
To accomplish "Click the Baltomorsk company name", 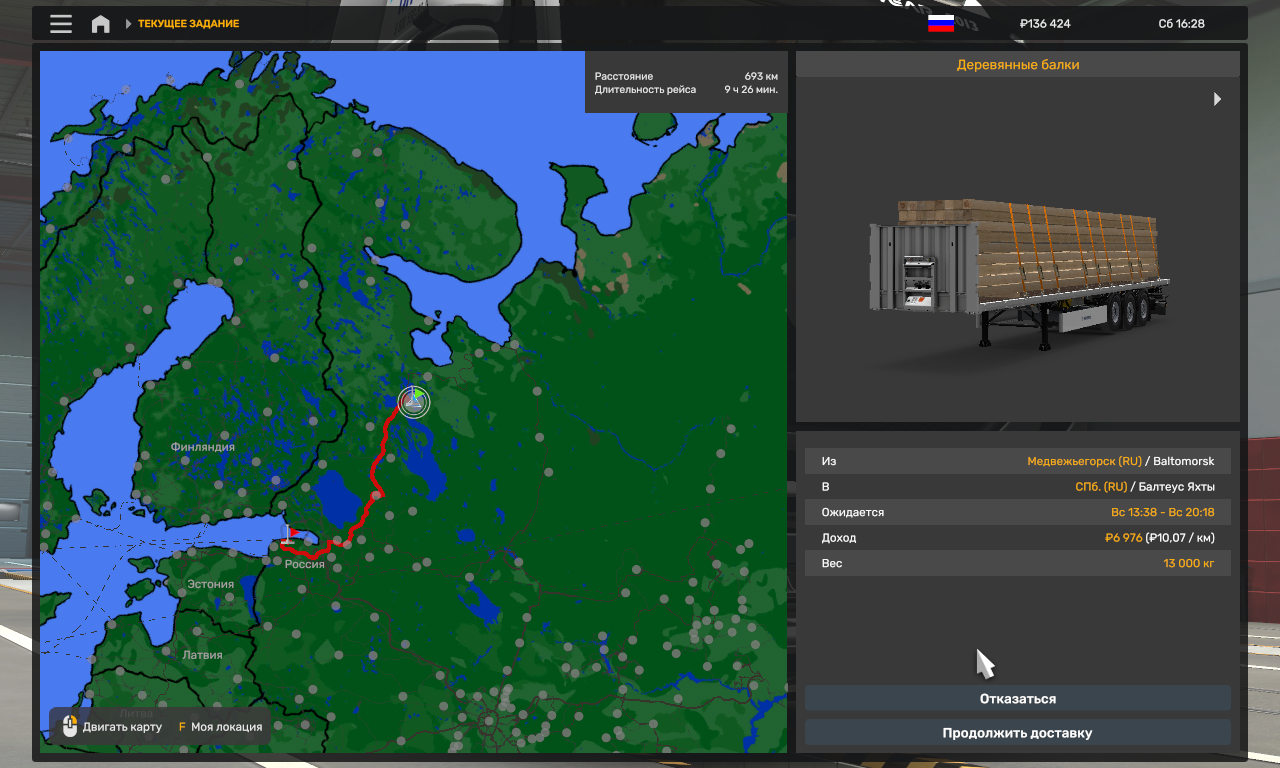I will [1184, 461].
